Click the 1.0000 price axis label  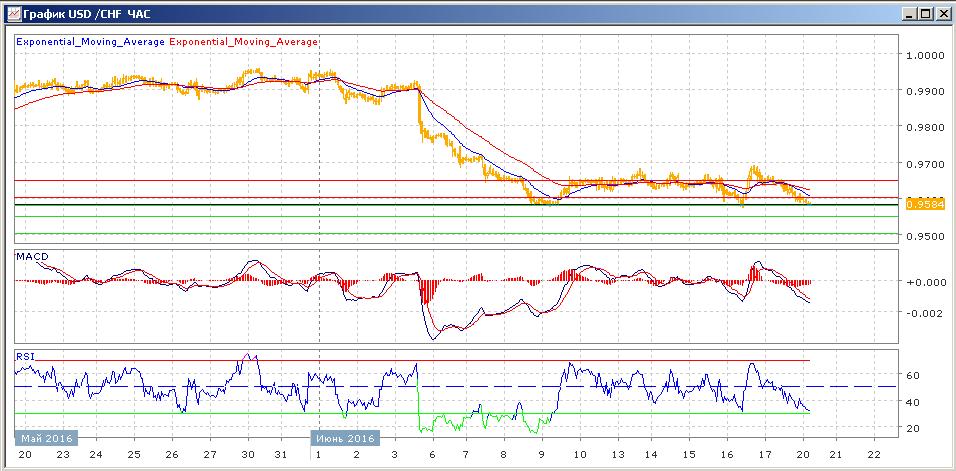[x=925, y=55]
